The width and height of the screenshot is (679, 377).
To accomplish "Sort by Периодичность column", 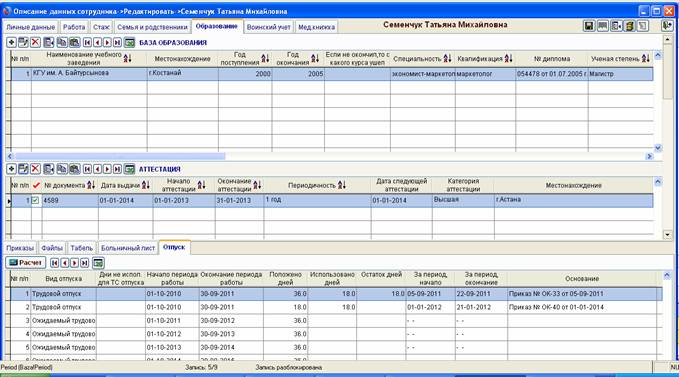I will pyautogui.click(x=342, y=185).
